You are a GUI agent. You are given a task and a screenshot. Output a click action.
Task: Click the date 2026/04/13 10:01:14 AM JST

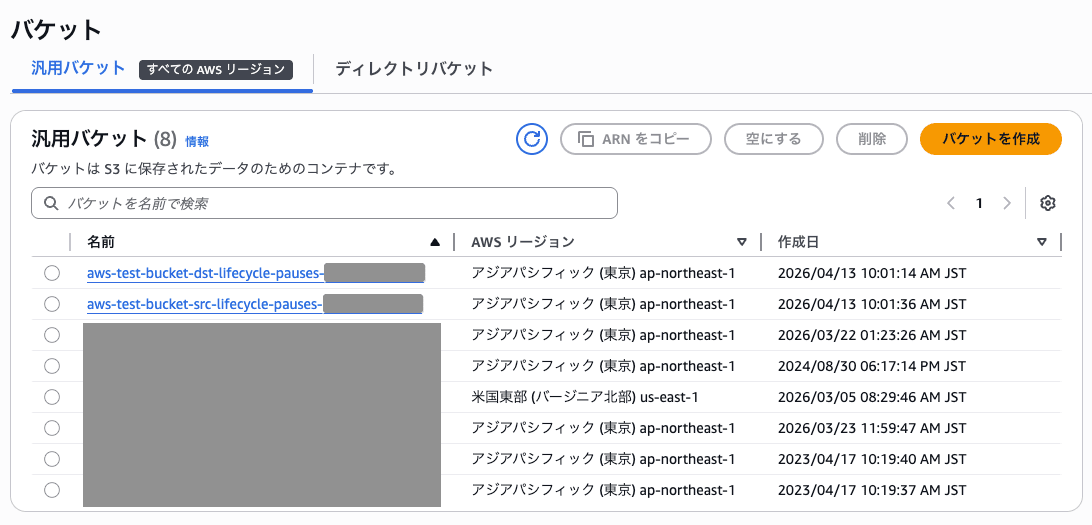[x=872, y=274]
